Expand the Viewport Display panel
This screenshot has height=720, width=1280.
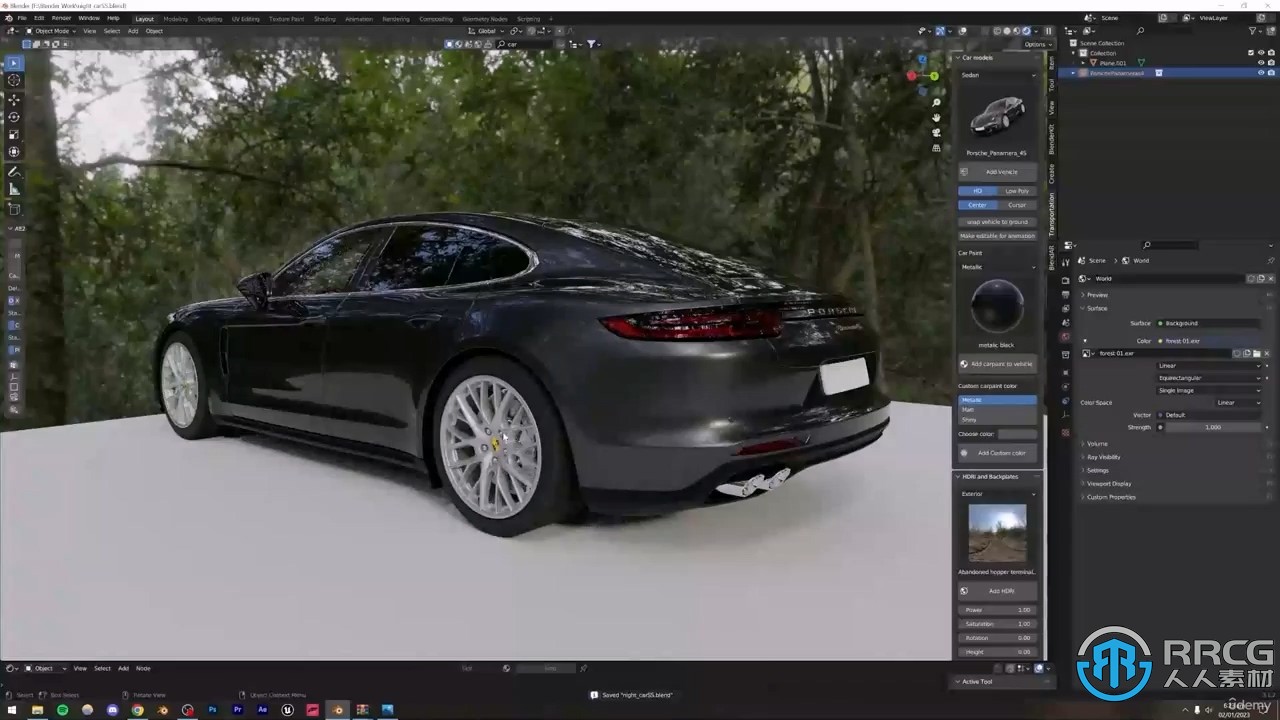coord(1108,484)
